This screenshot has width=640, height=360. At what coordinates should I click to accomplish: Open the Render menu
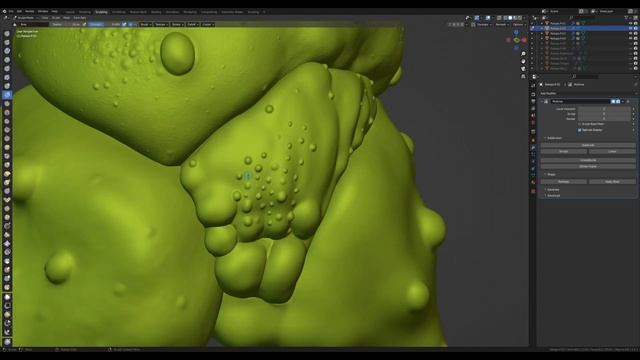click(30, 11)
